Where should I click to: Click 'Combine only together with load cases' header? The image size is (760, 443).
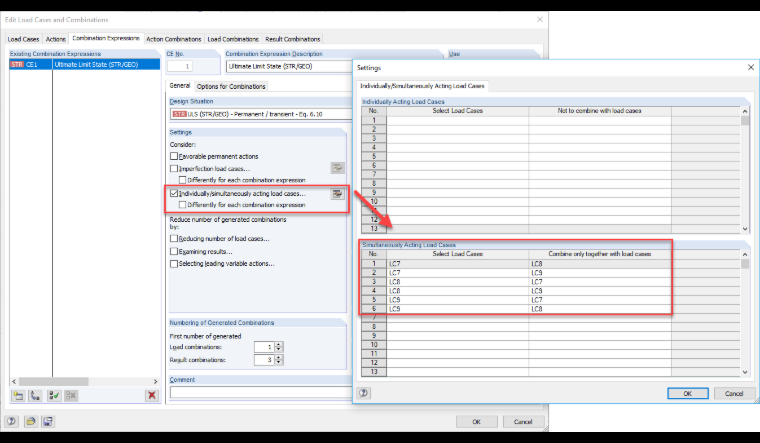tap(600, 253)
